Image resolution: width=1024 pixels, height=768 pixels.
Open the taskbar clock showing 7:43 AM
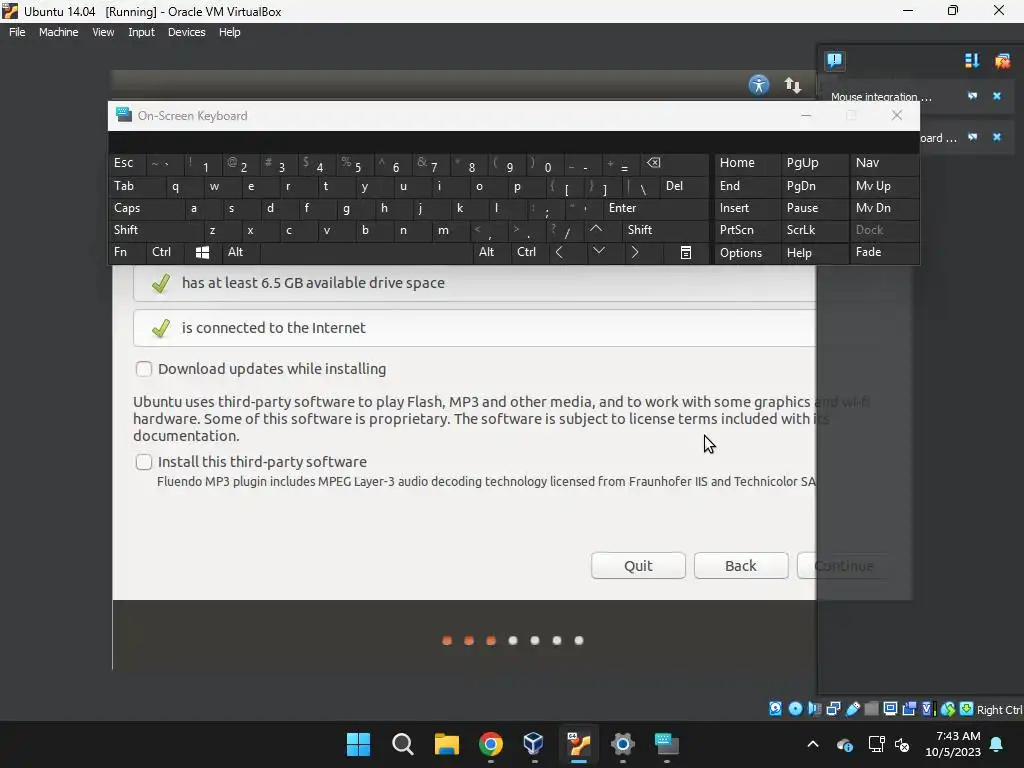pyautogui.click(x=953, y=744)
